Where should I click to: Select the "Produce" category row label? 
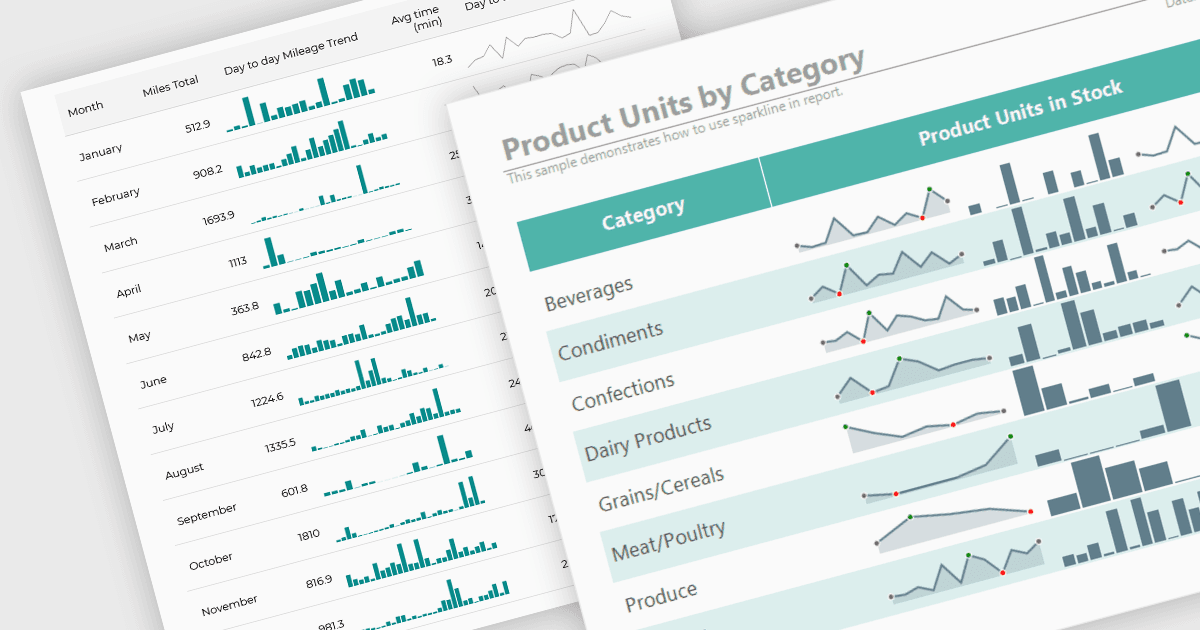pos(661,596)
